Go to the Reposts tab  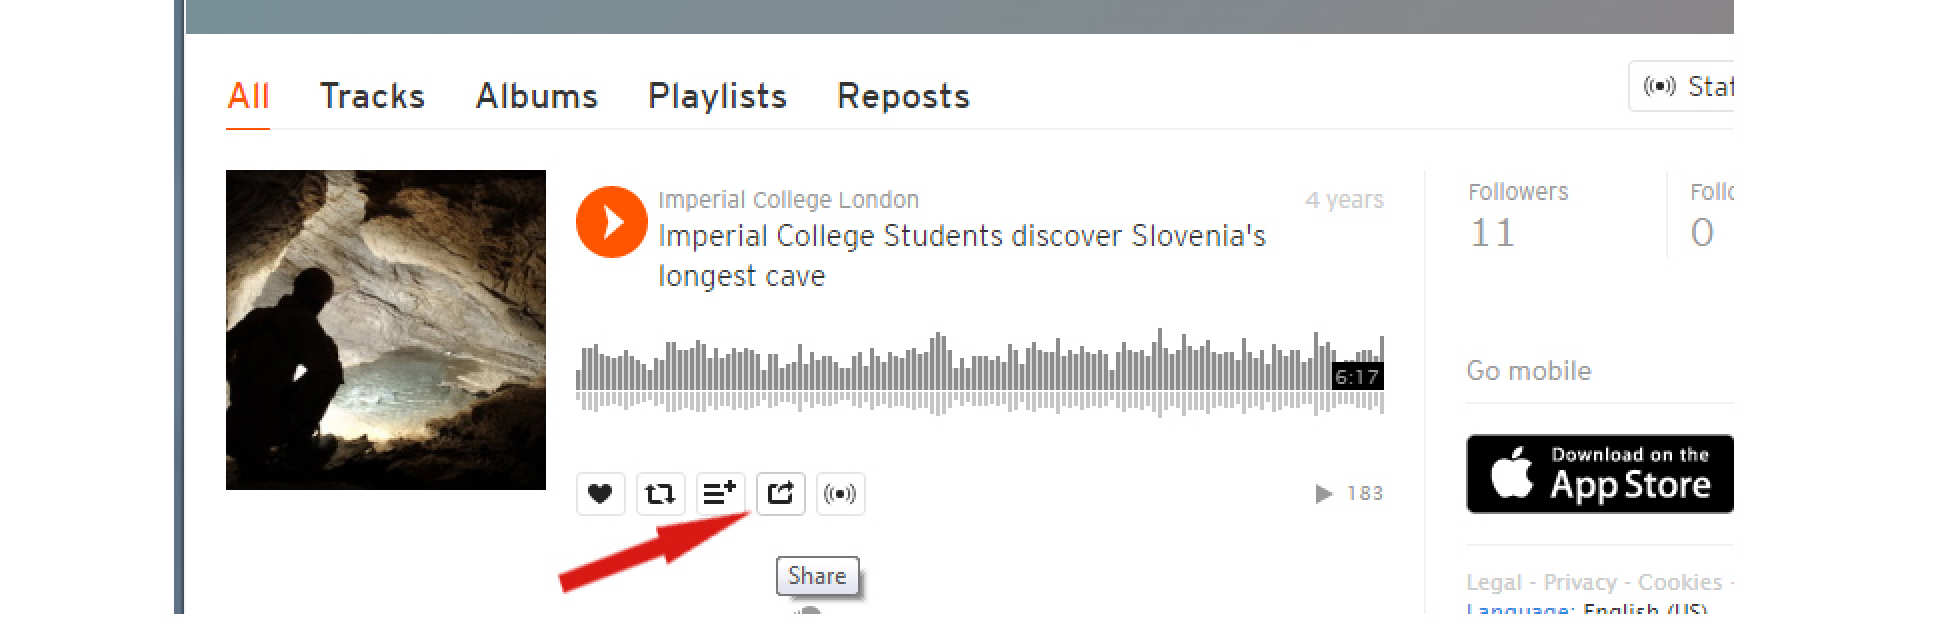(903, 96)
